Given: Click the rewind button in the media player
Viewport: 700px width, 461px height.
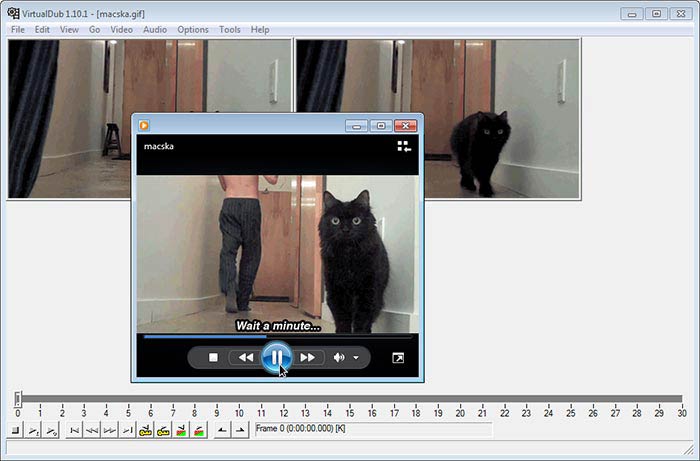Looking at the screenshot, I should click(245, 358).
